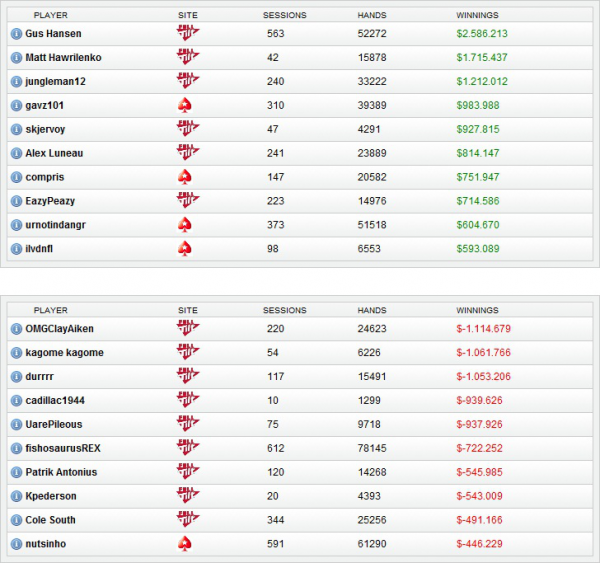Screen dimensions: 600x563
Task: Click the PLAYER header in losers table
Action: 50,311
